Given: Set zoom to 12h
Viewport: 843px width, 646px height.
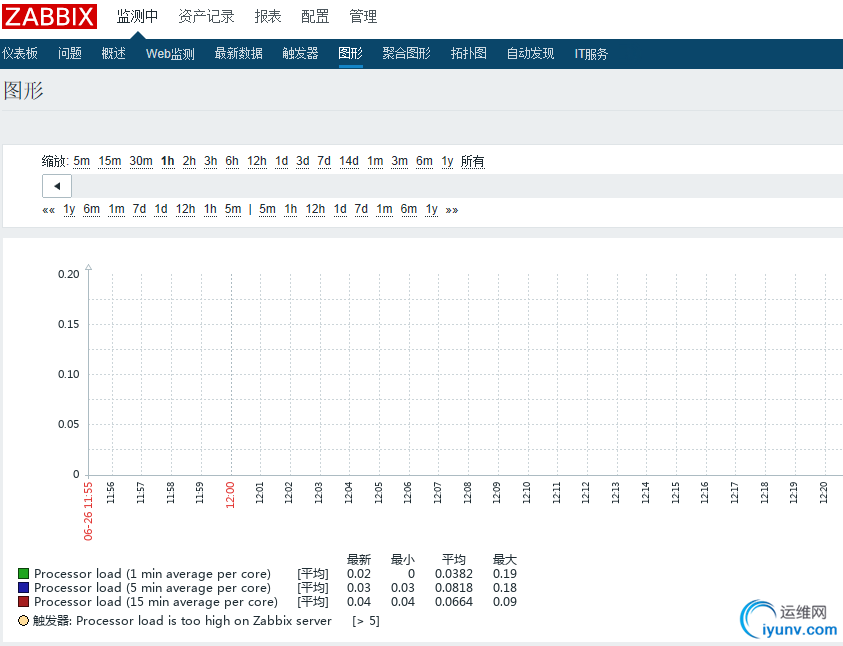Looking at the screenshot, I should [x=257, y=161].
